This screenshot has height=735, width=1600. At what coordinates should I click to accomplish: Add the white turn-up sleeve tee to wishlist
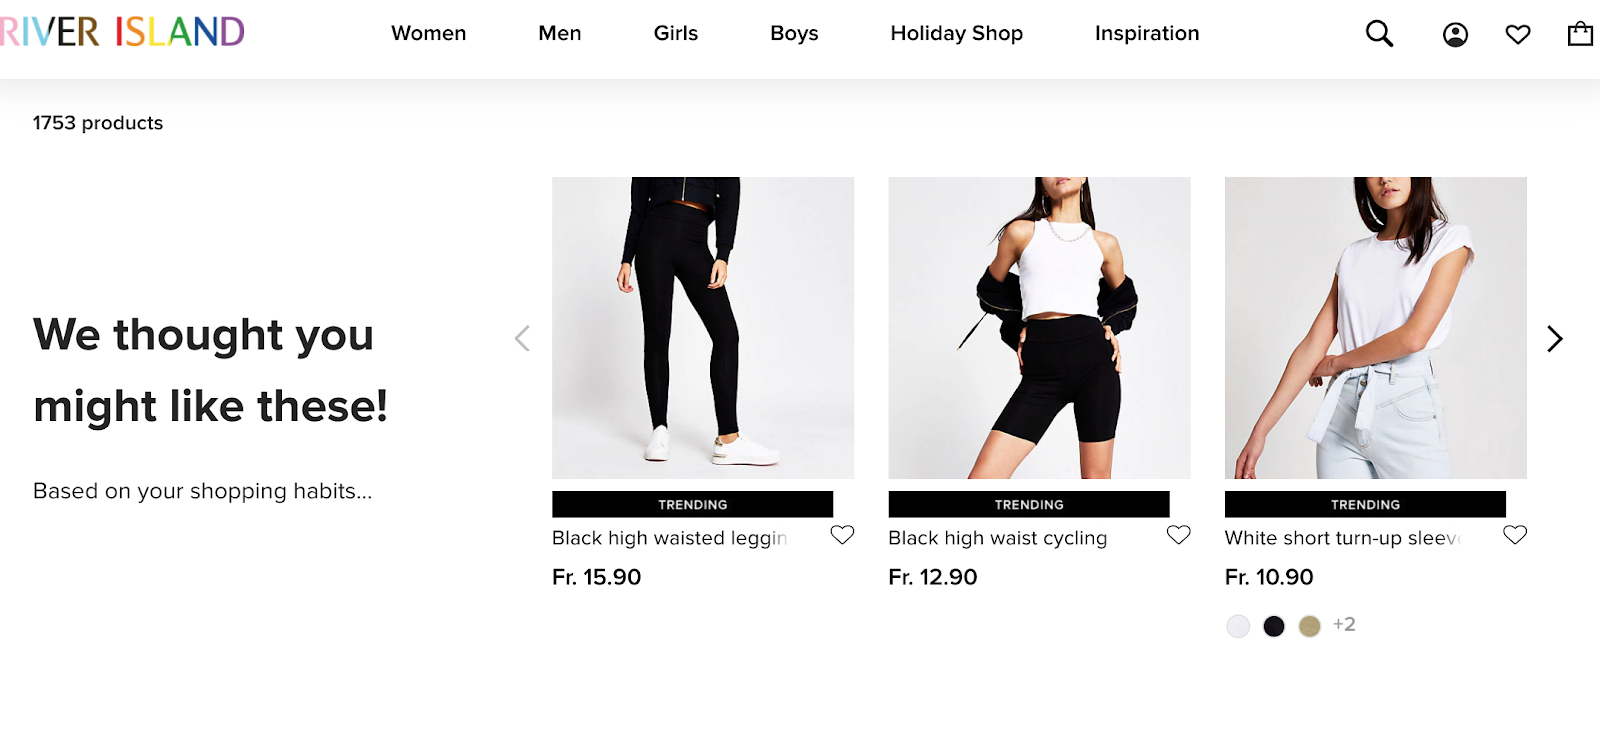point(1515,535)
